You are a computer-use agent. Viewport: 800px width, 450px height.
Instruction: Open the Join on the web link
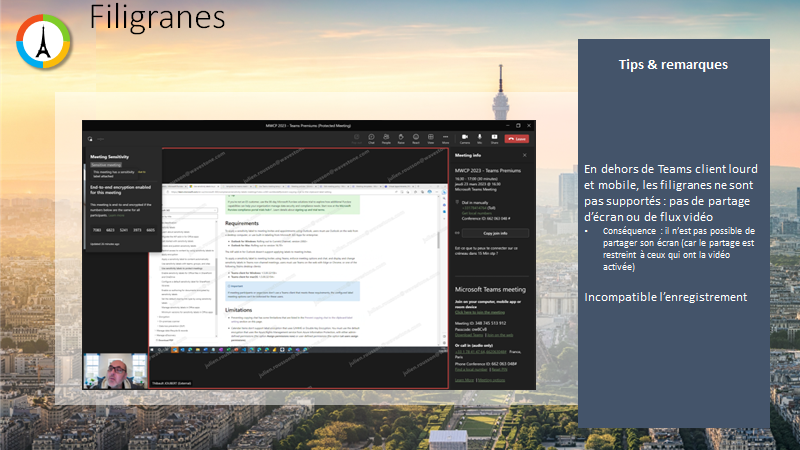click(500, 335)
